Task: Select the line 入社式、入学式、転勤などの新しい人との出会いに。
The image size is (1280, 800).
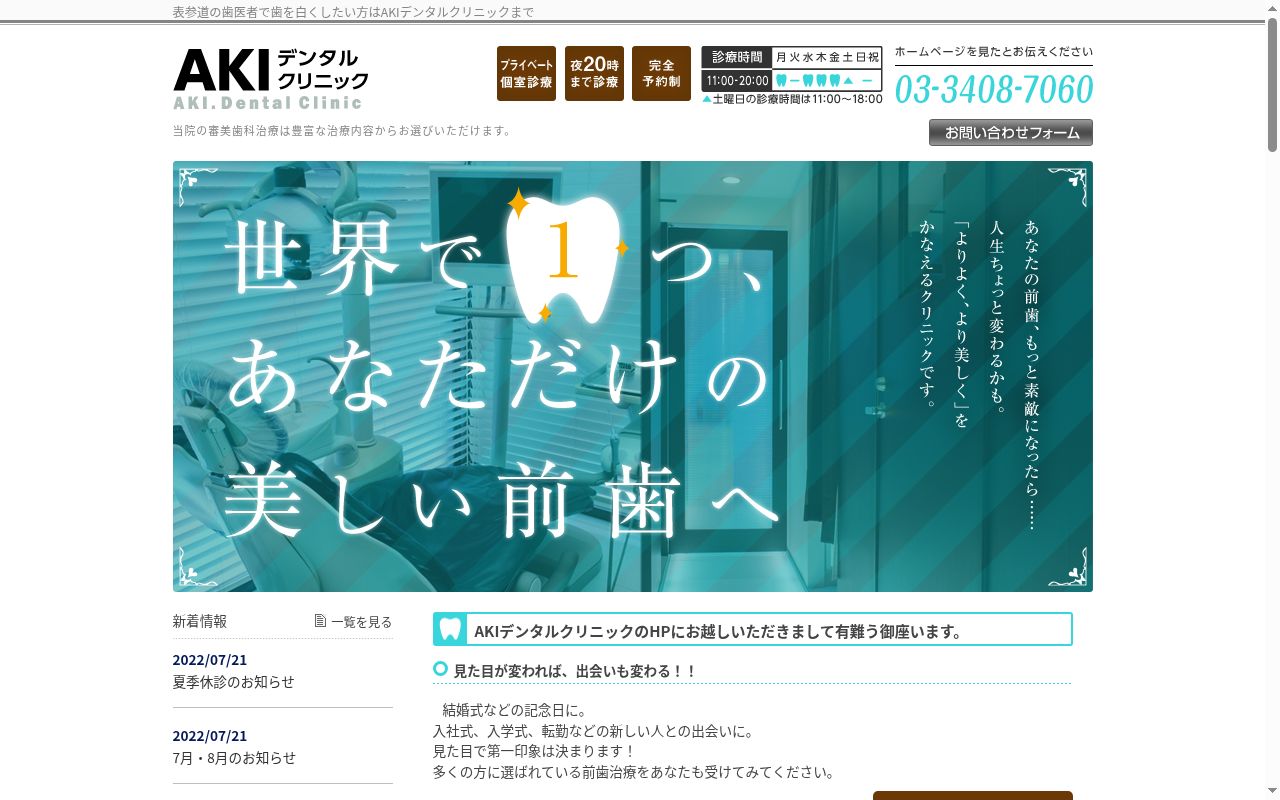Action: (594, 731)
